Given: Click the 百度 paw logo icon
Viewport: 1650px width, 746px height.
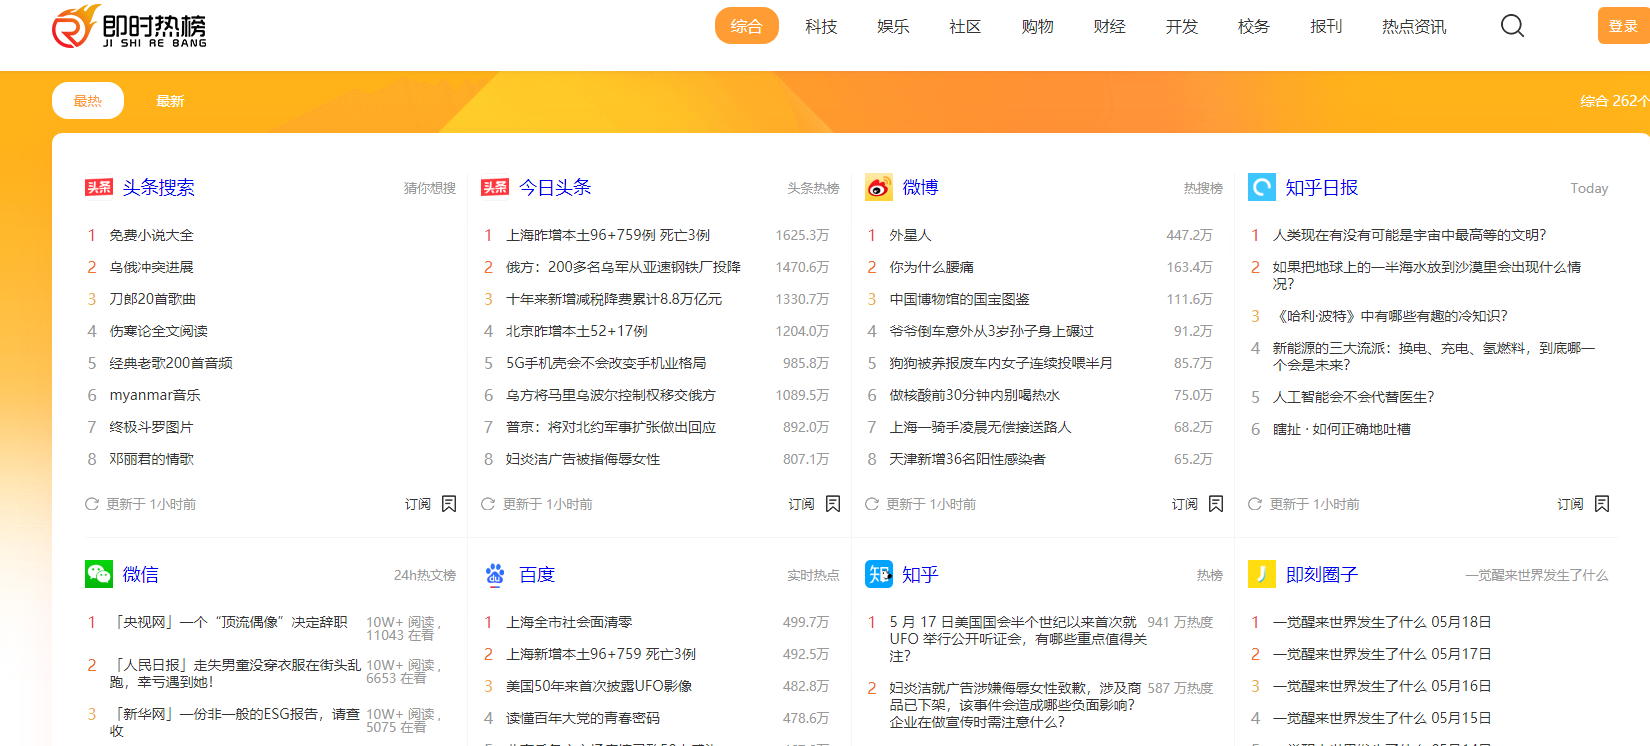Looking at the screenshot, I should click(495, 574).
